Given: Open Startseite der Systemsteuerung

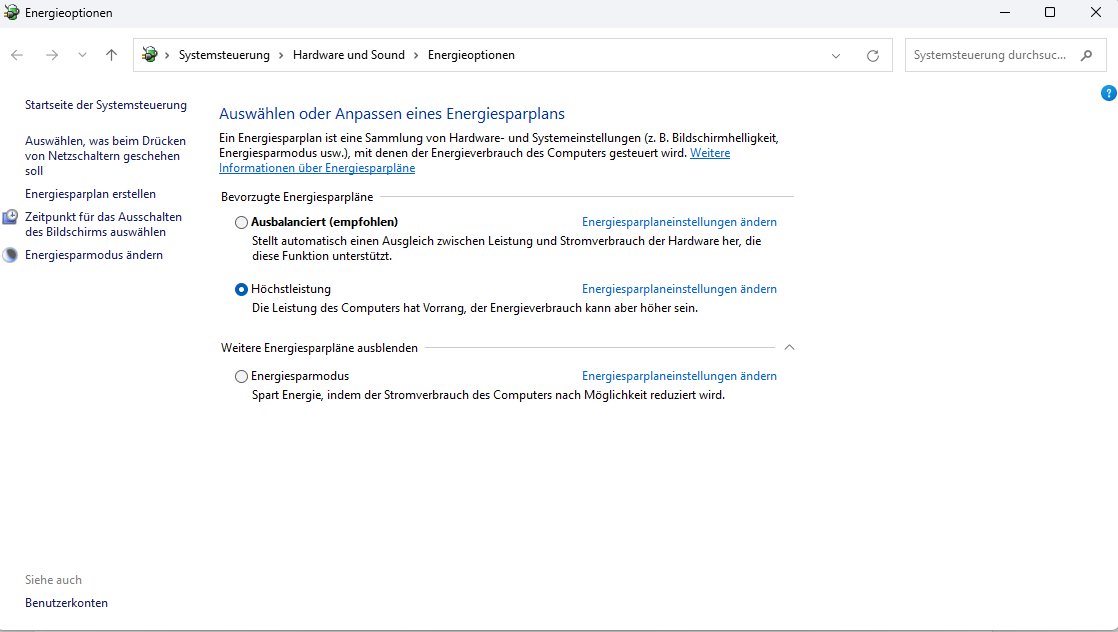Looking at the screenshot, I should click(x=106, y=105).
